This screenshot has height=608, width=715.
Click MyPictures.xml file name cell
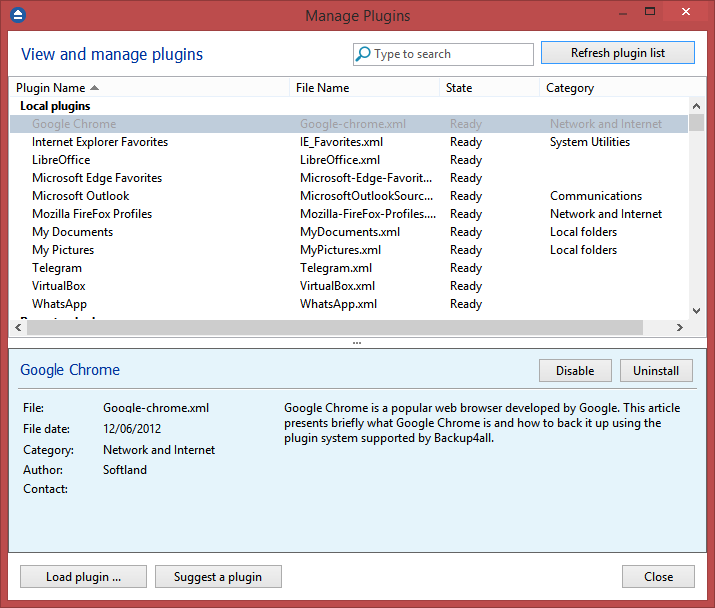pos(341,250)
